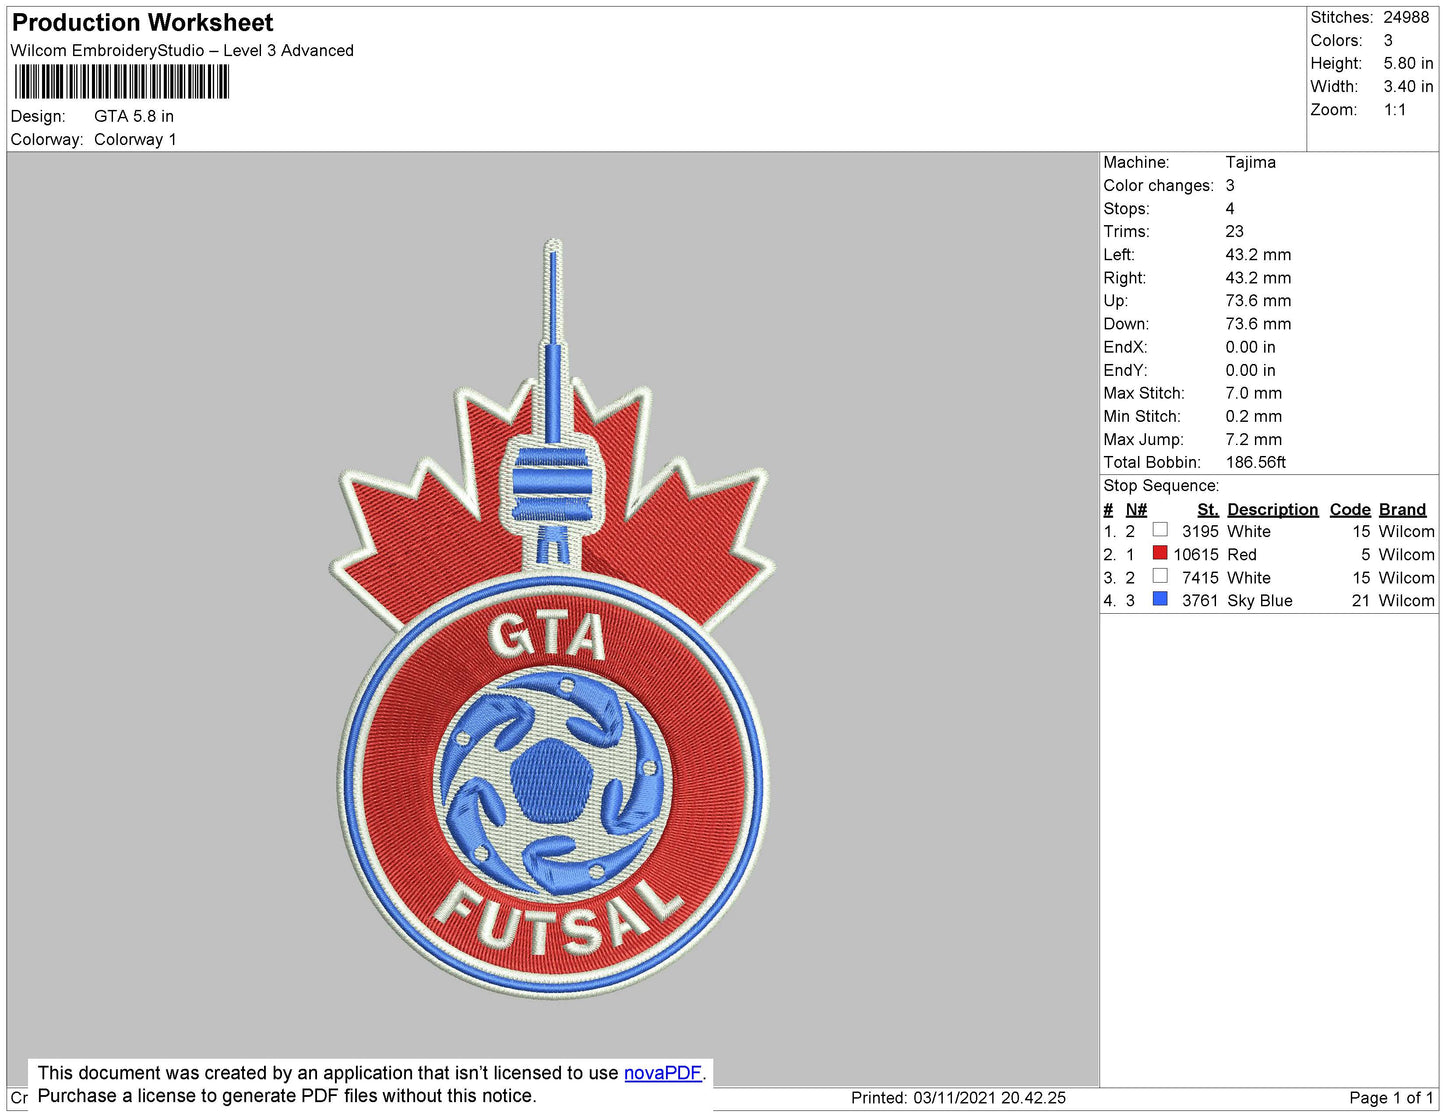
Task: Click the 'St.' column header
Action: point(1208,509)
